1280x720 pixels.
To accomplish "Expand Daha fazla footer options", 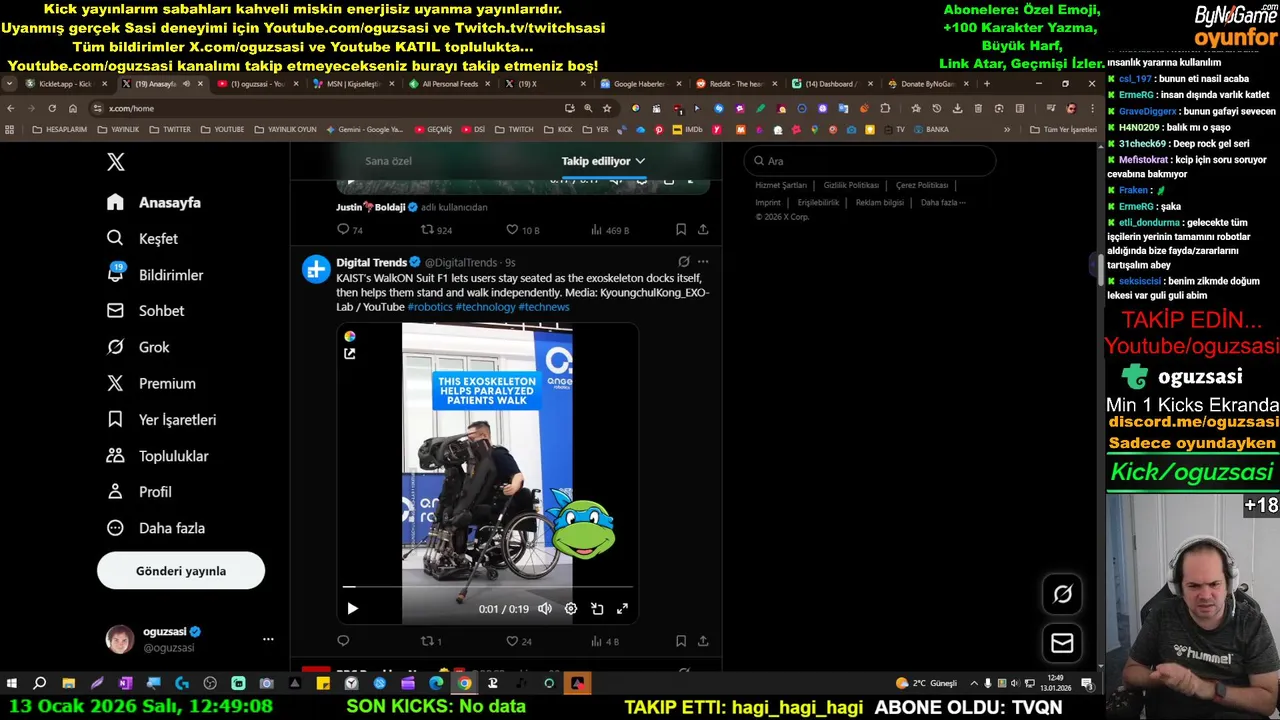I will (943, 202).
